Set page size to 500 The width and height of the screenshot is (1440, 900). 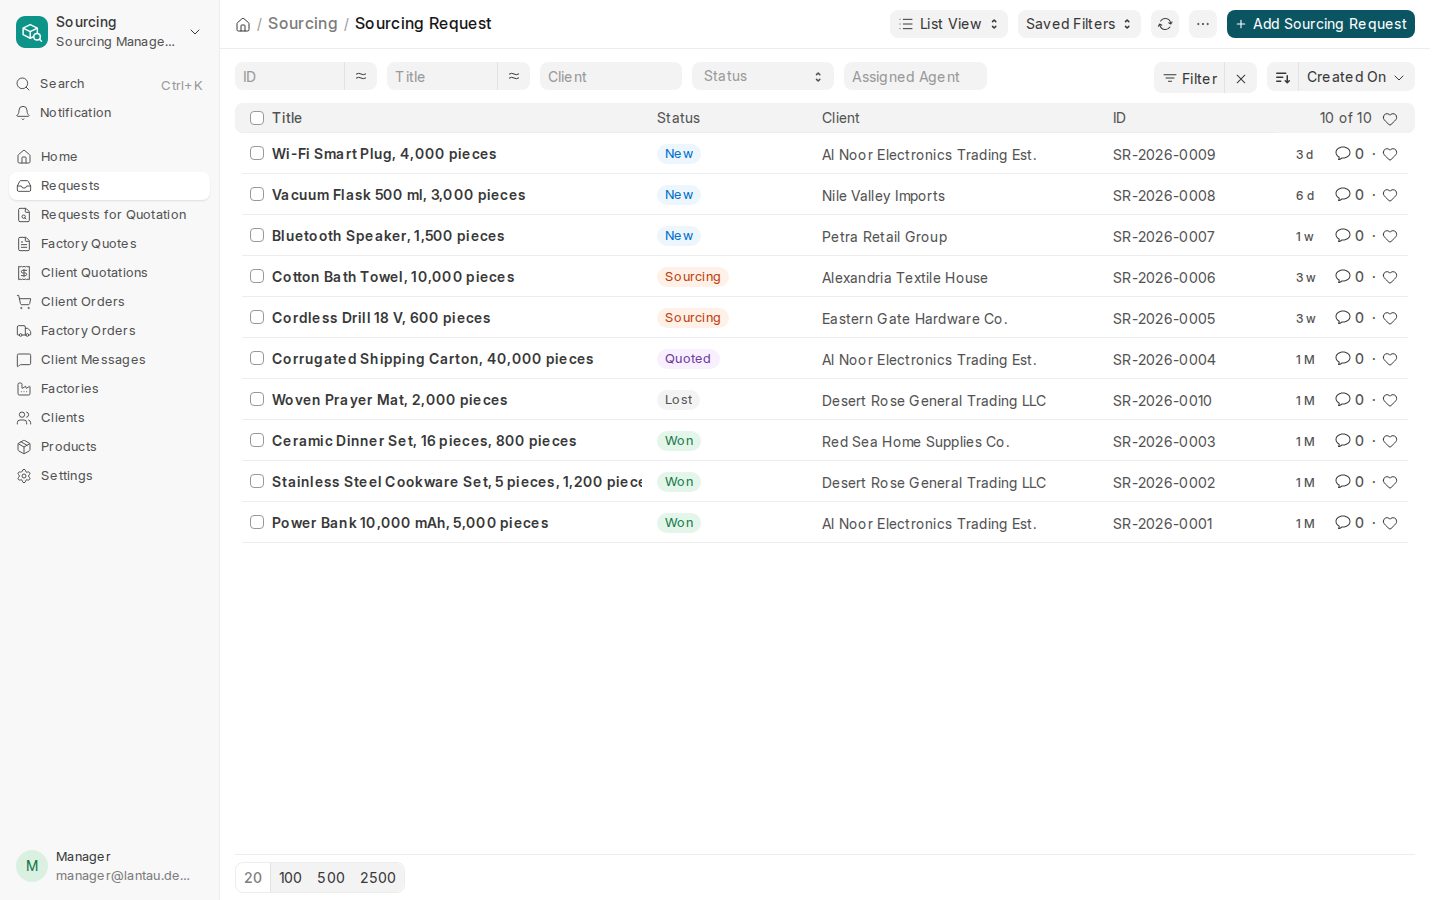[x=331, y=878]
